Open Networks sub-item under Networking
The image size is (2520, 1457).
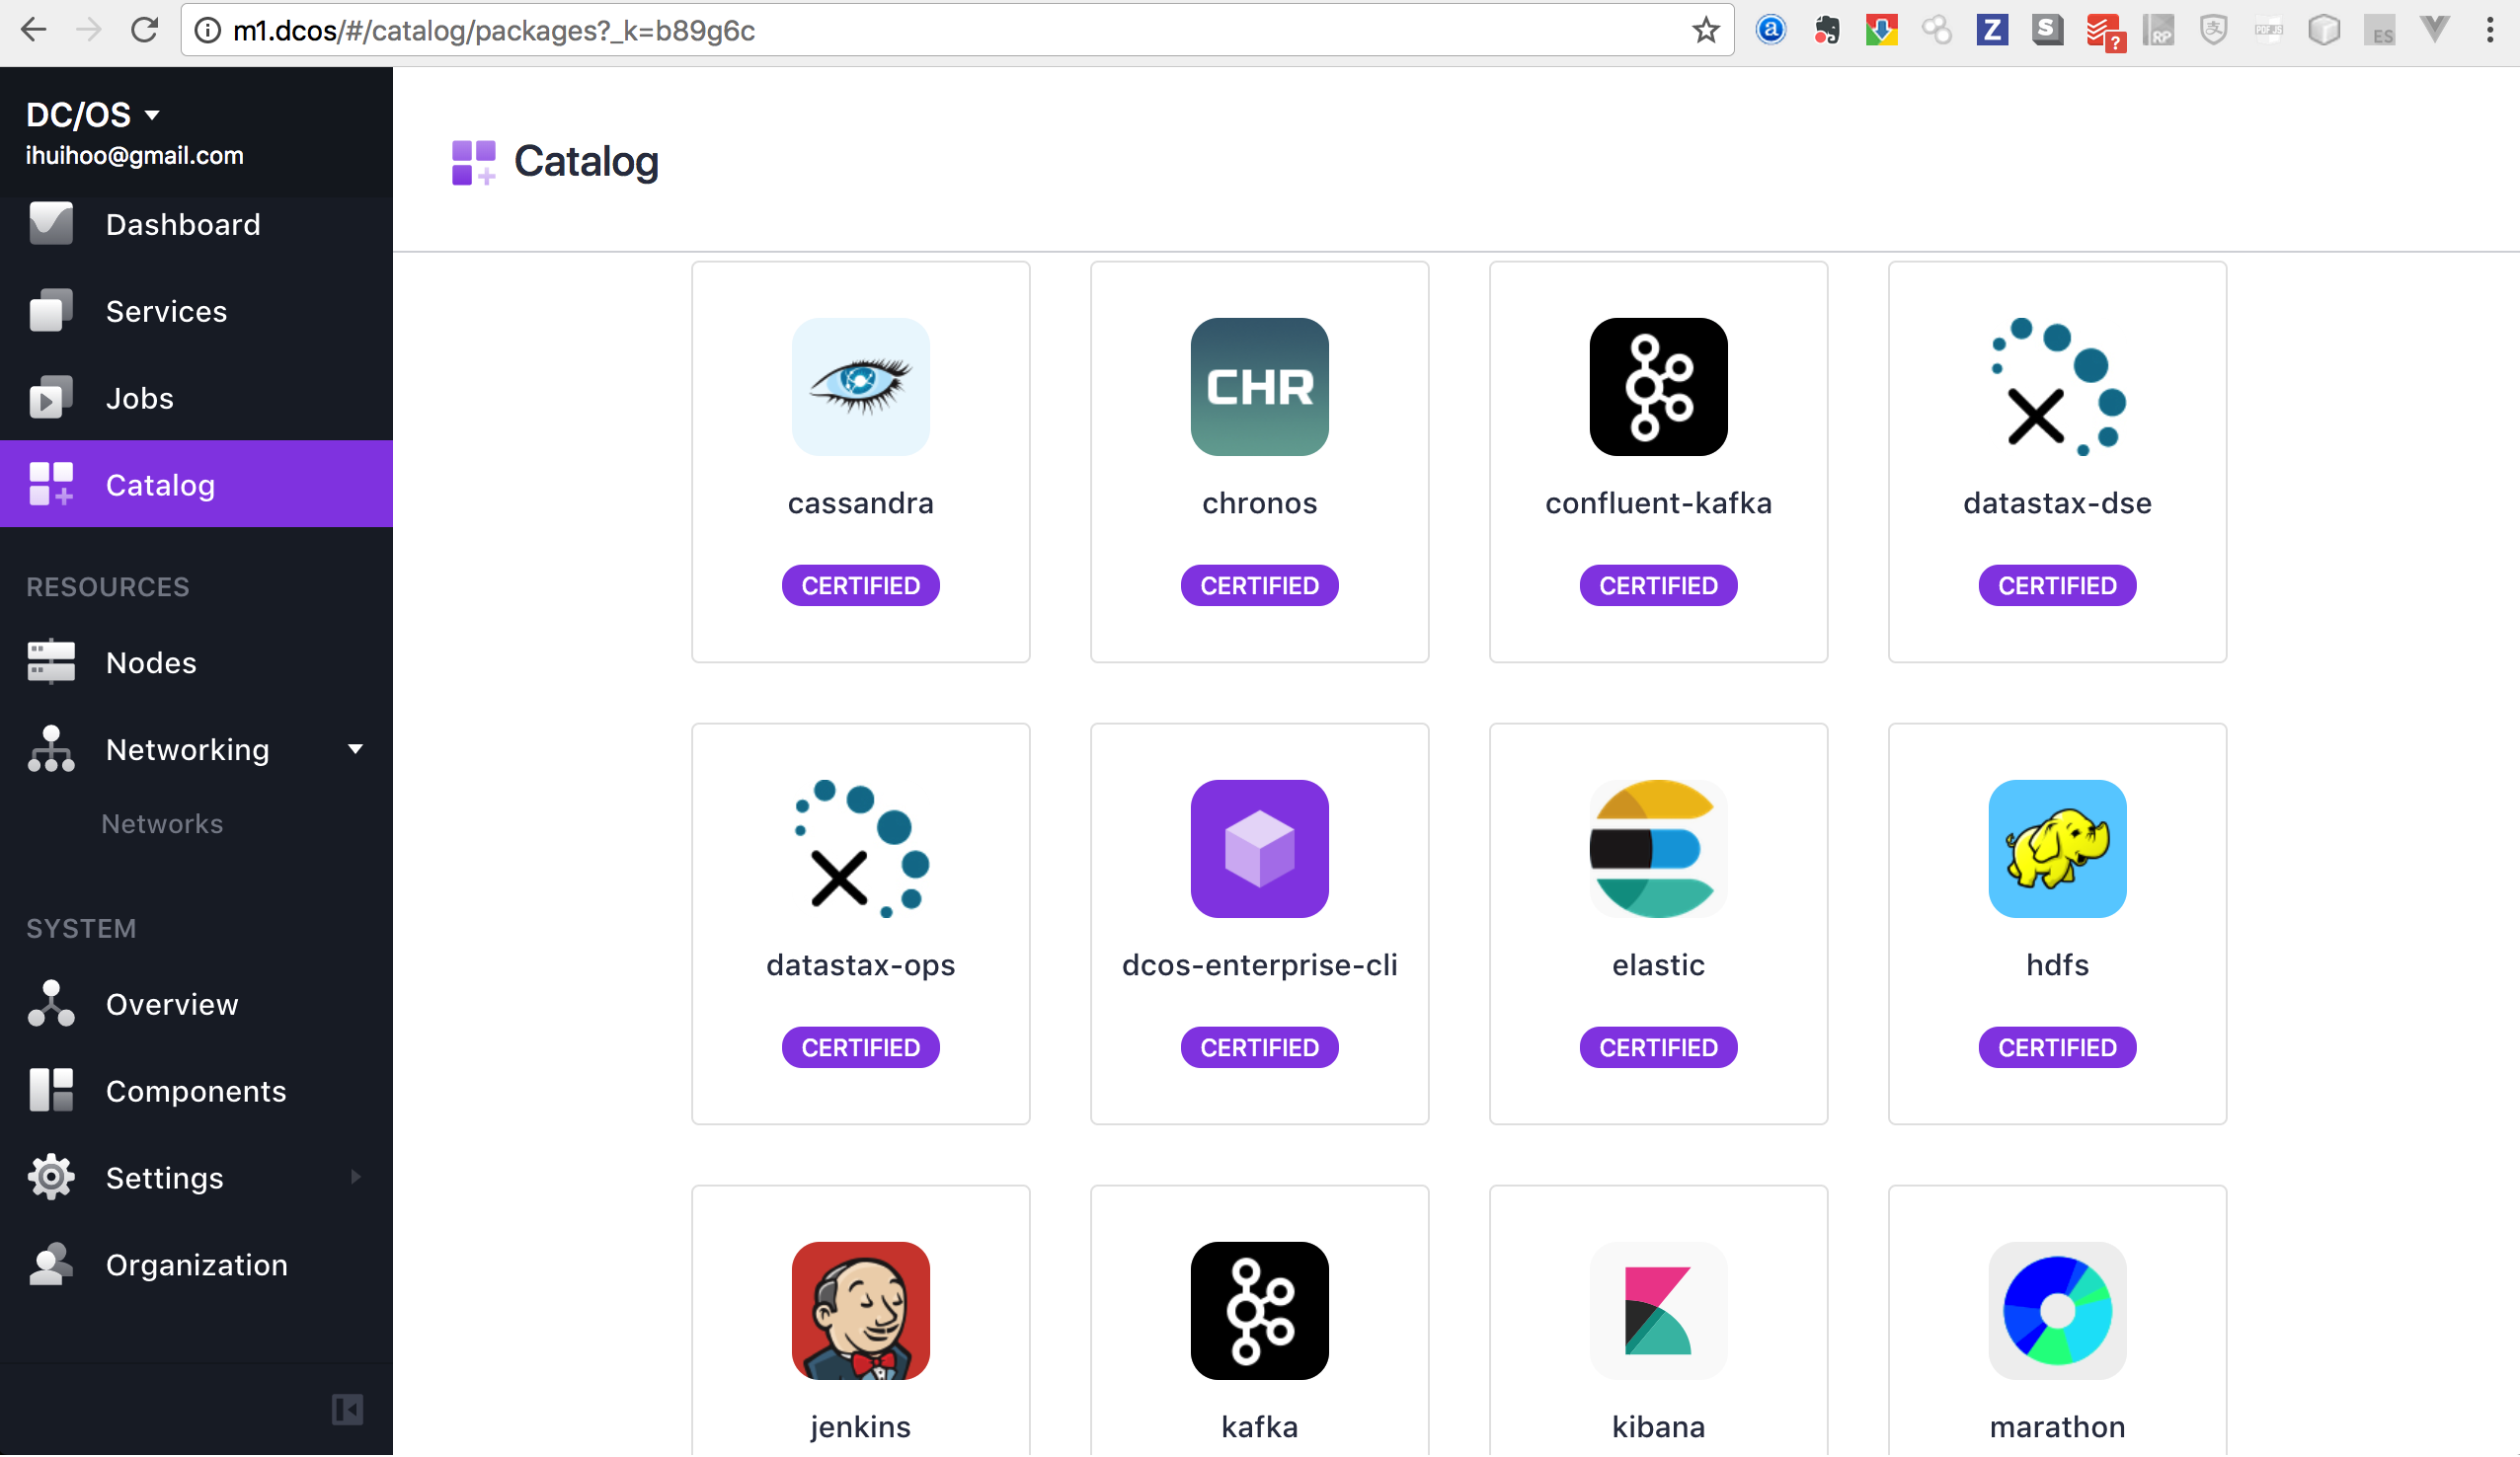coord(162,824)
